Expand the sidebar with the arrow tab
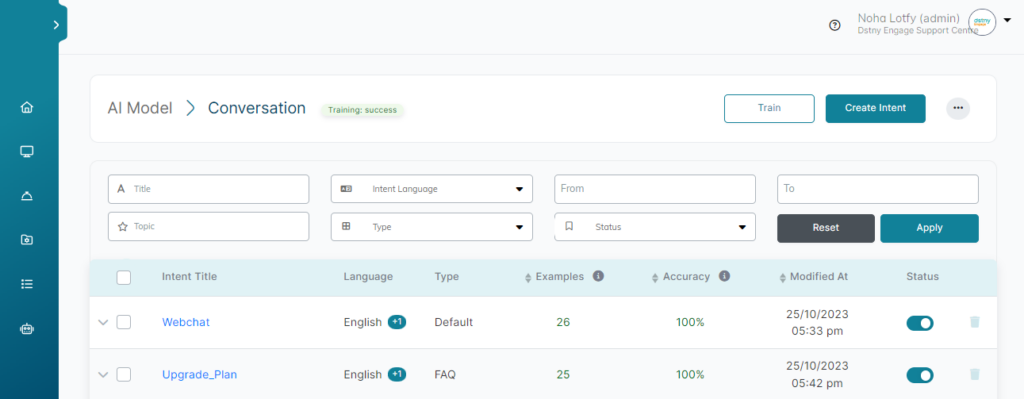Screen dimensions: 1024x399 (57, 25)
